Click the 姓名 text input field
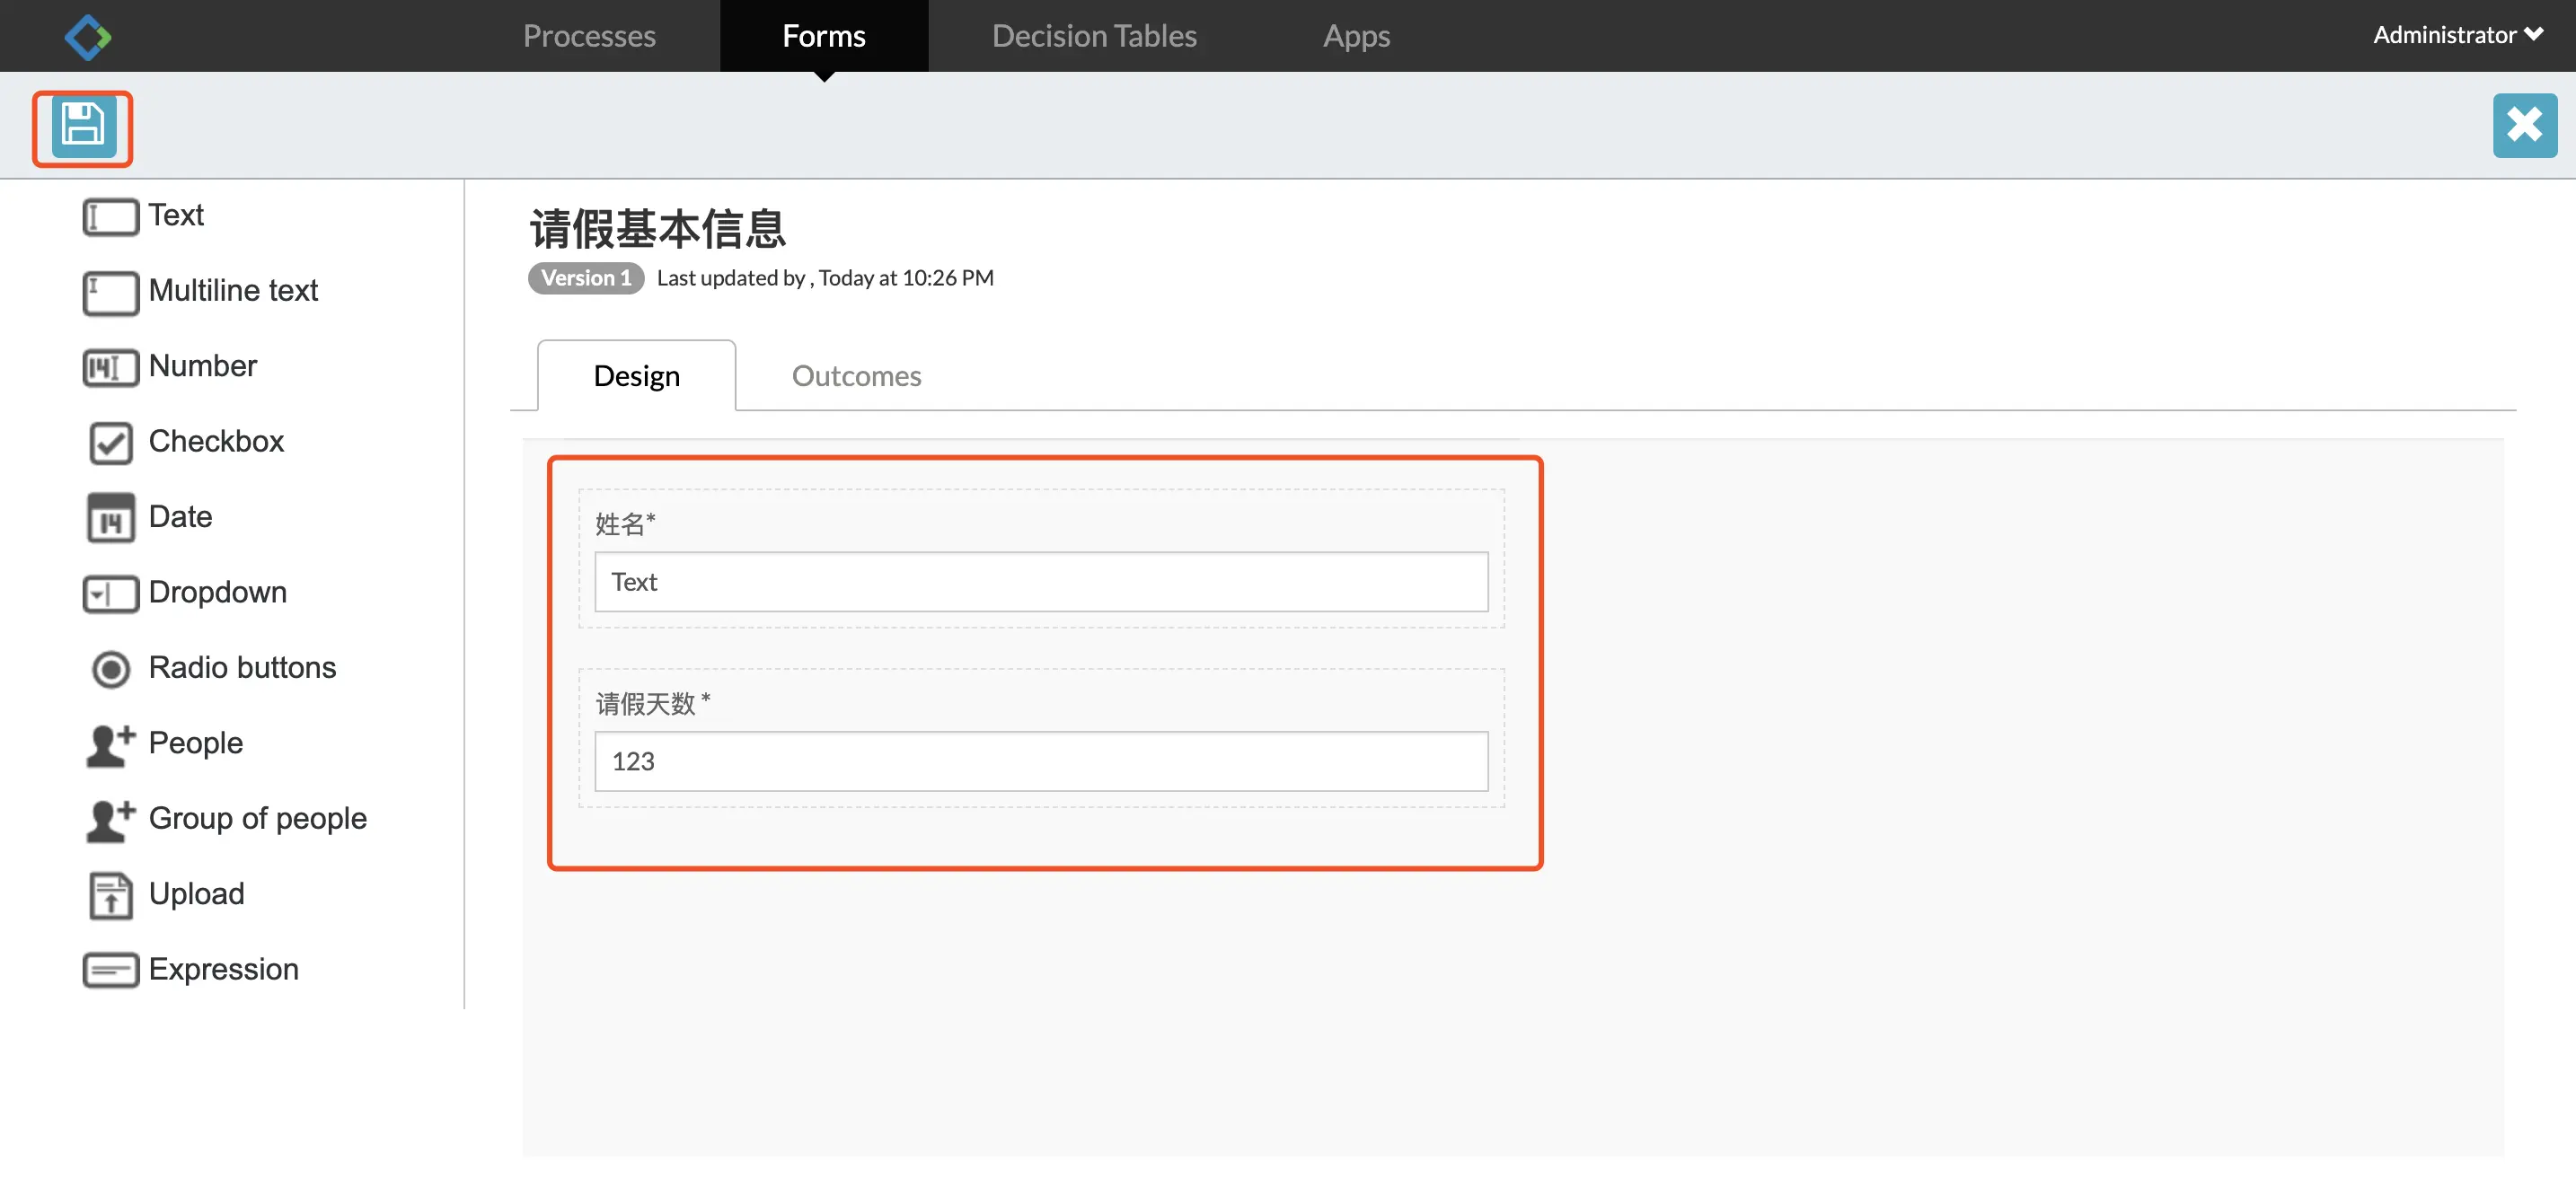 1040,582
